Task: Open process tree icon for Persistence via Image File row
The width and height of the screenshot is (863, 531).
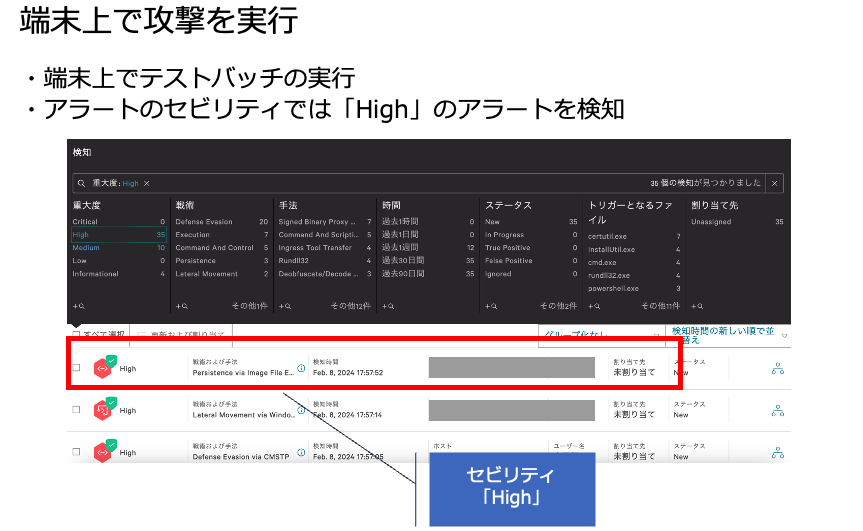Action: tap(778, 369)
